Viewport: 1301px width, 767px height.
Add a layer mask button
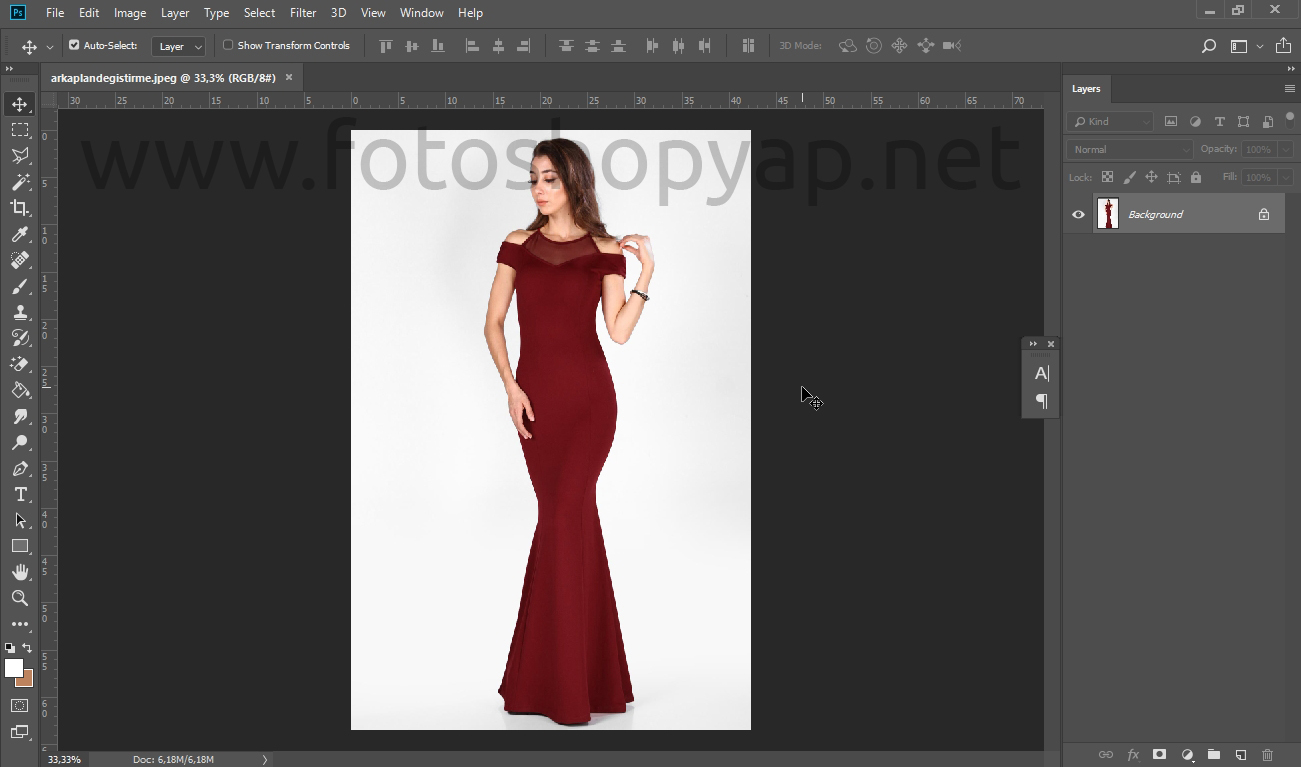pos(1159,755)
